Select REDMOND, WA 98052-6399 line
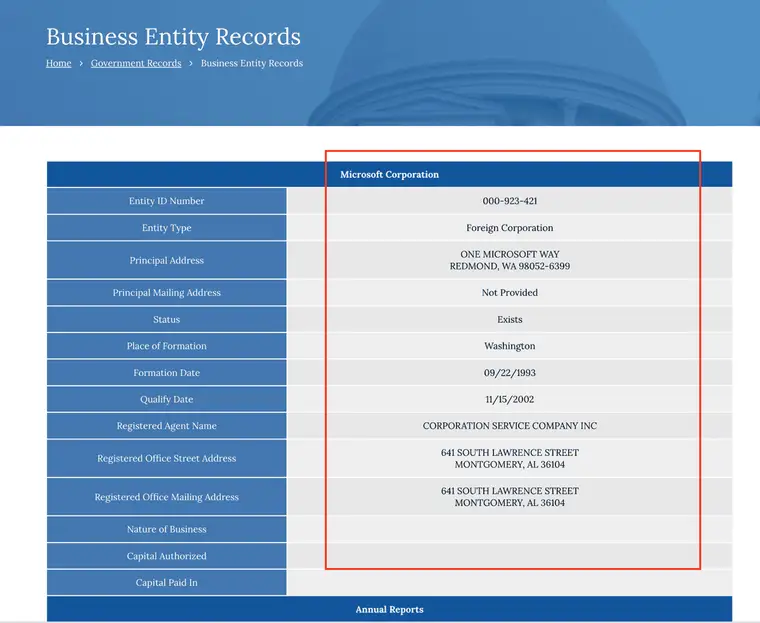 pyautogui.click(x=510, y=266)
